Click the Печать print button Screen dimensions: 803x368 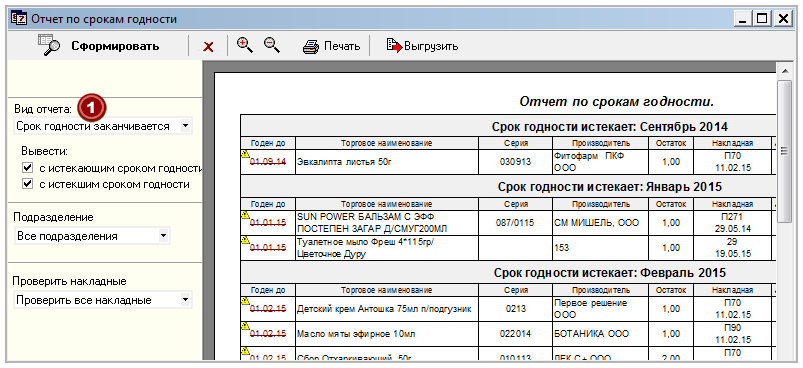pos(331,46)
